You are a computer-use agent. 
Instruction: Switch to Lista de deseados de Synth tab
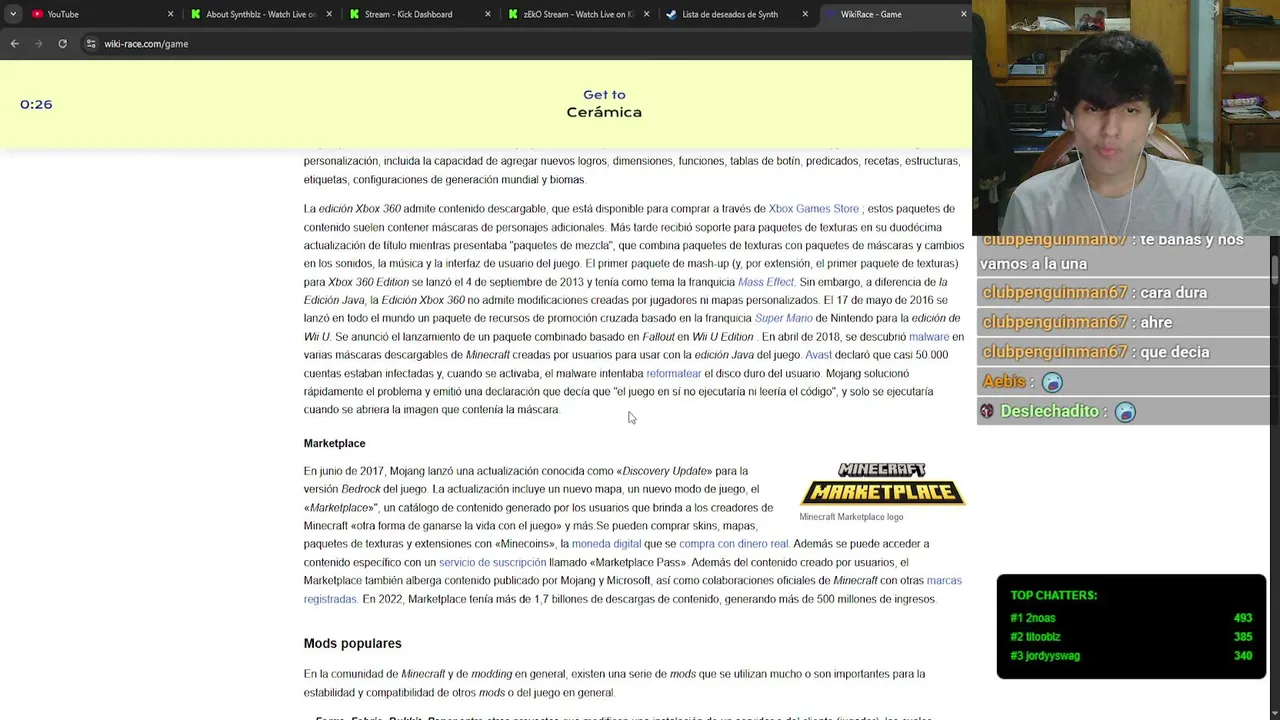[736, 14]
